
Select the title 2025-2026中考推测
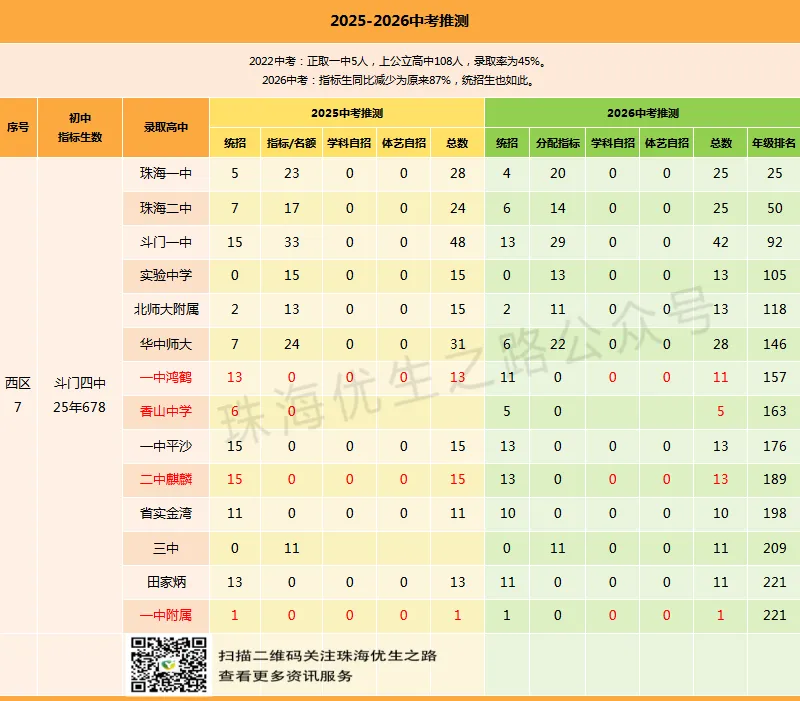(x=399, y=21)
